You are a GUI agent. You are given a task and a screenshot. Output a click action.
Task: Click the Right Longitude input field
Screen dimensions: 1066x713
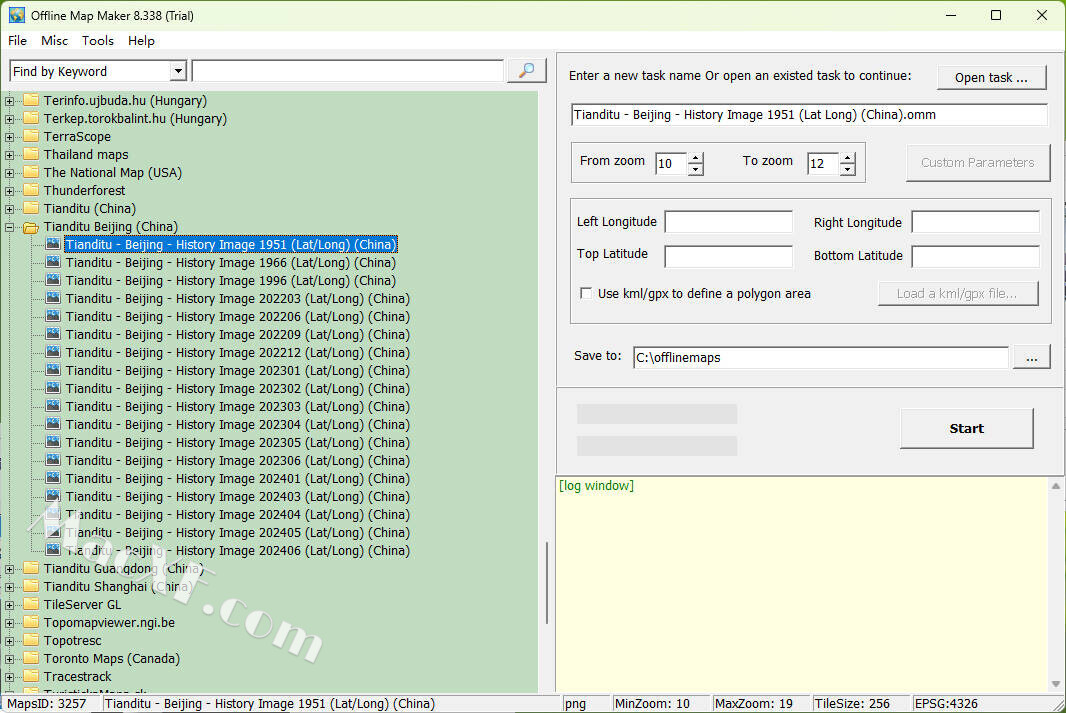976,222
